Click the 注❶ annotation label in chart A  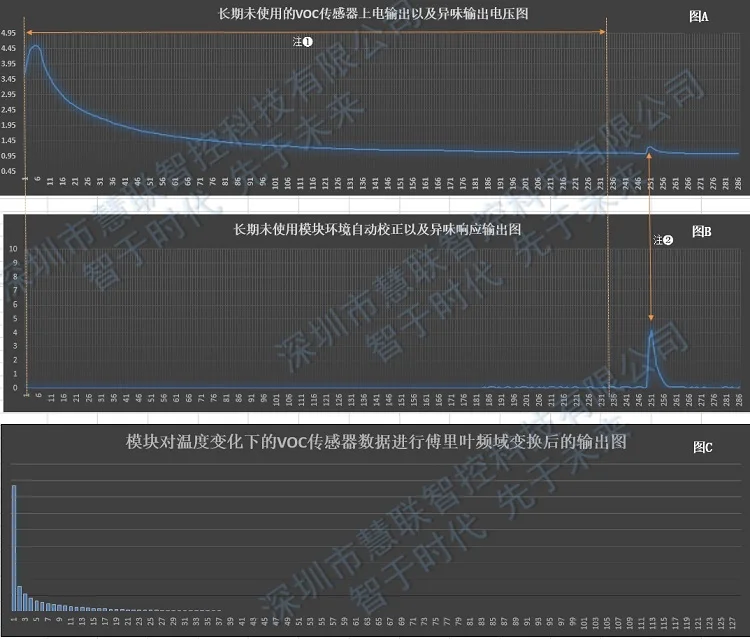pos(302,42)
